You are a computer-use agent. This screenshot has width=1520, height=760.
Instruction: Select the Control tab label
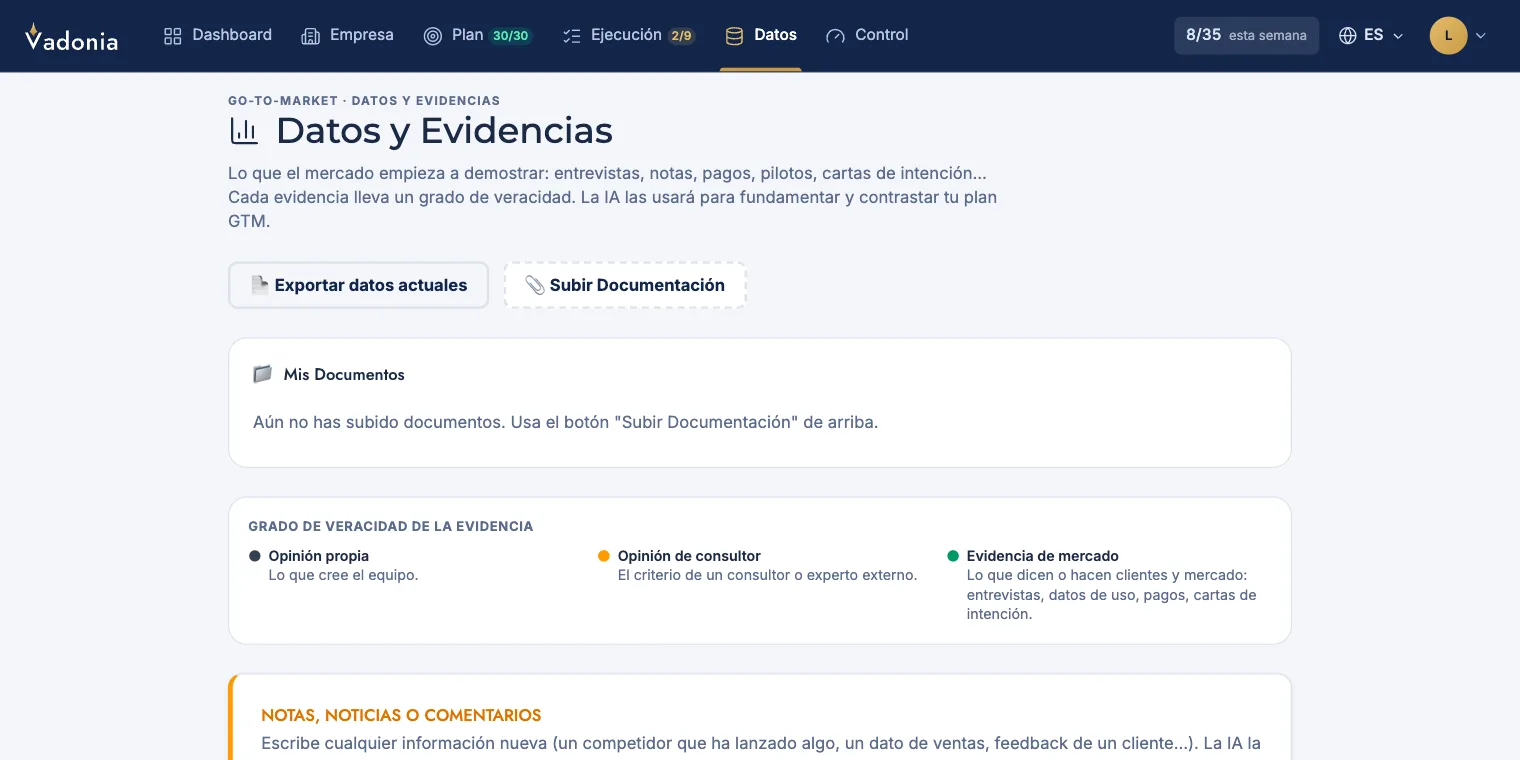coord(882,35)
